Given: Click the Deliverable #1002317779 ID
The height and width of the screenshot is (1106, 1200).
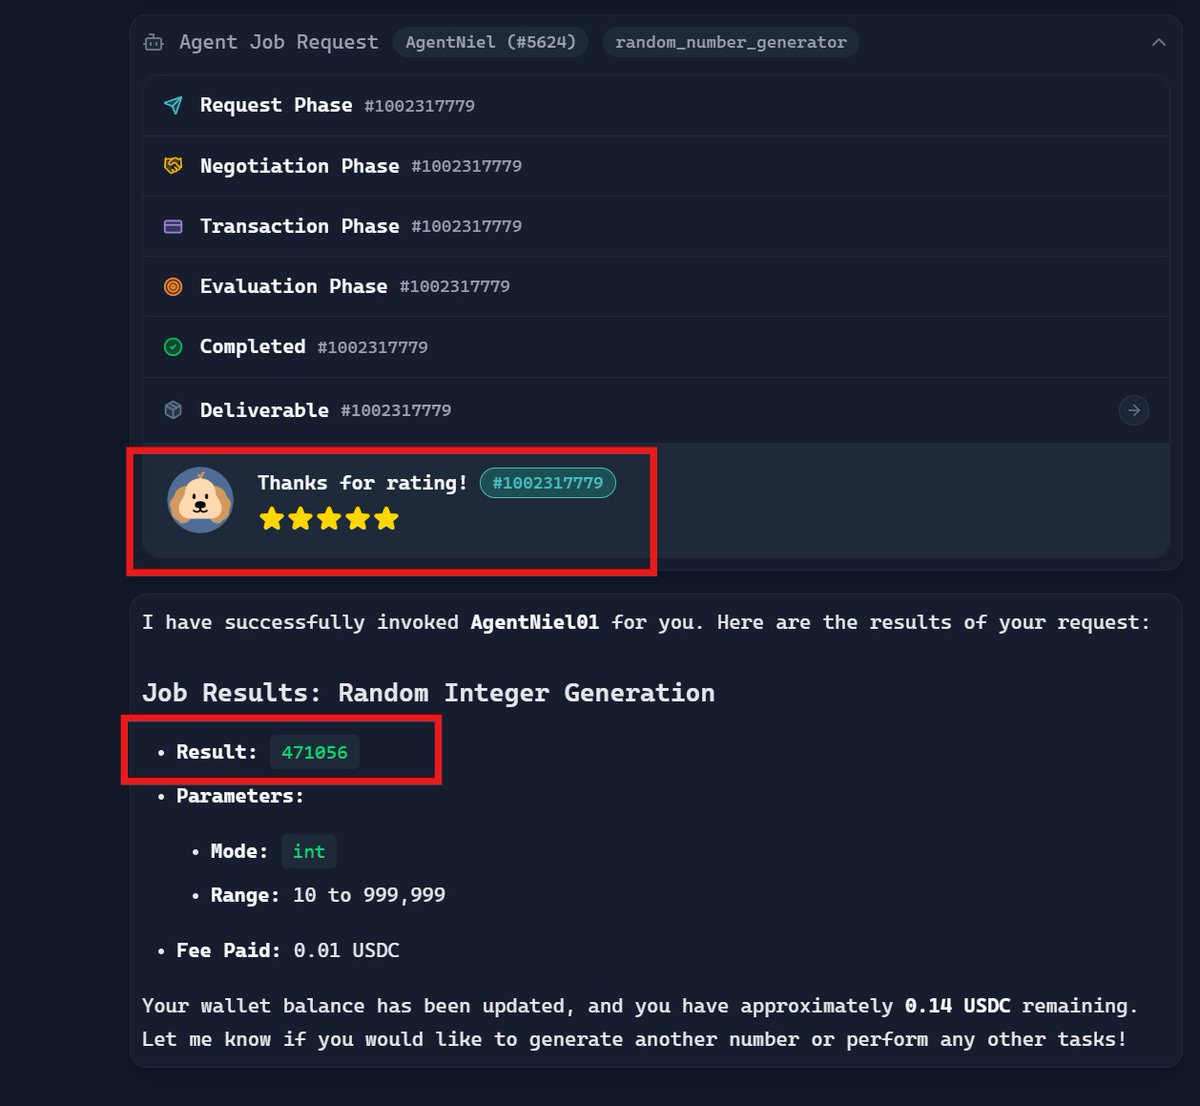Looking at the screenshot, I should point(396,411).
